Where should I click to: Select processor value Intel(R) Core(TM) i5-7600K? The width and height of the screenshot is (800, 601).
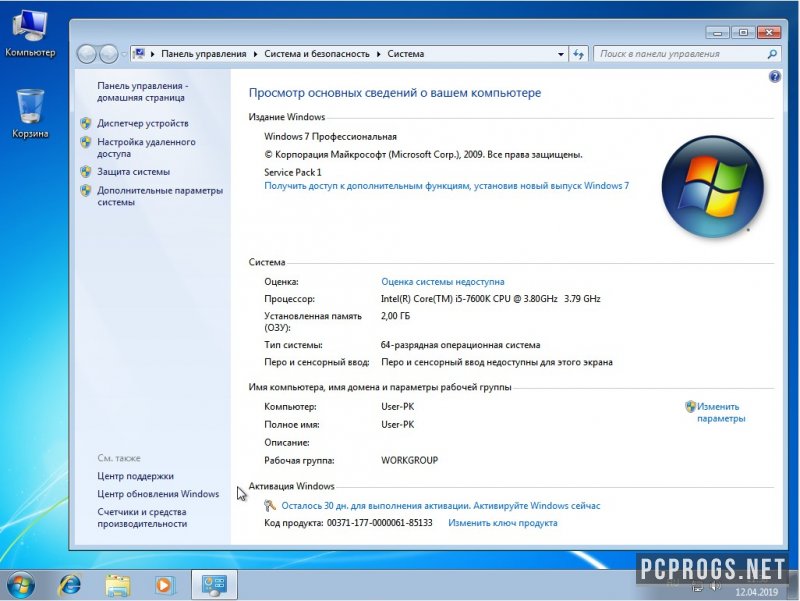pyautogui.click(x=490, y=299)
